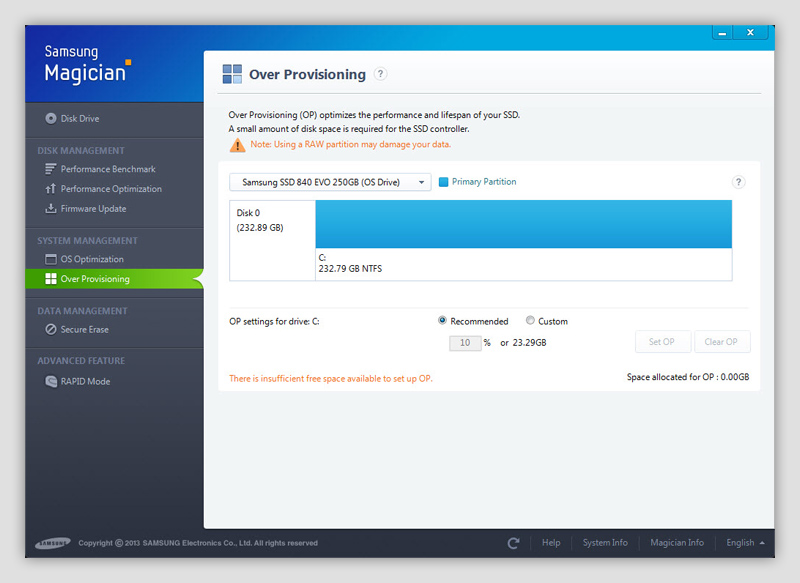Click the Secure Erase prohibited-circle icon

pyautogui.click(x=51, y=329)
